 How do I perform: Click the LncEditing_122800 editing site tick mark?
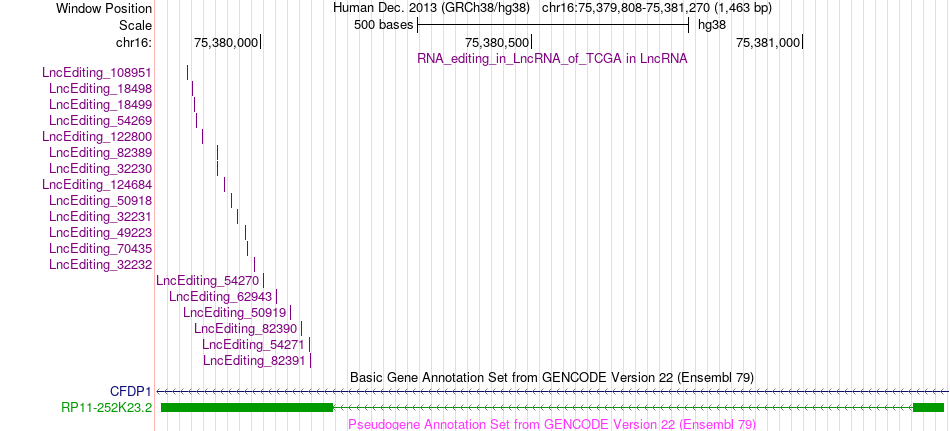pyautogui.click(x=202, y=136)
